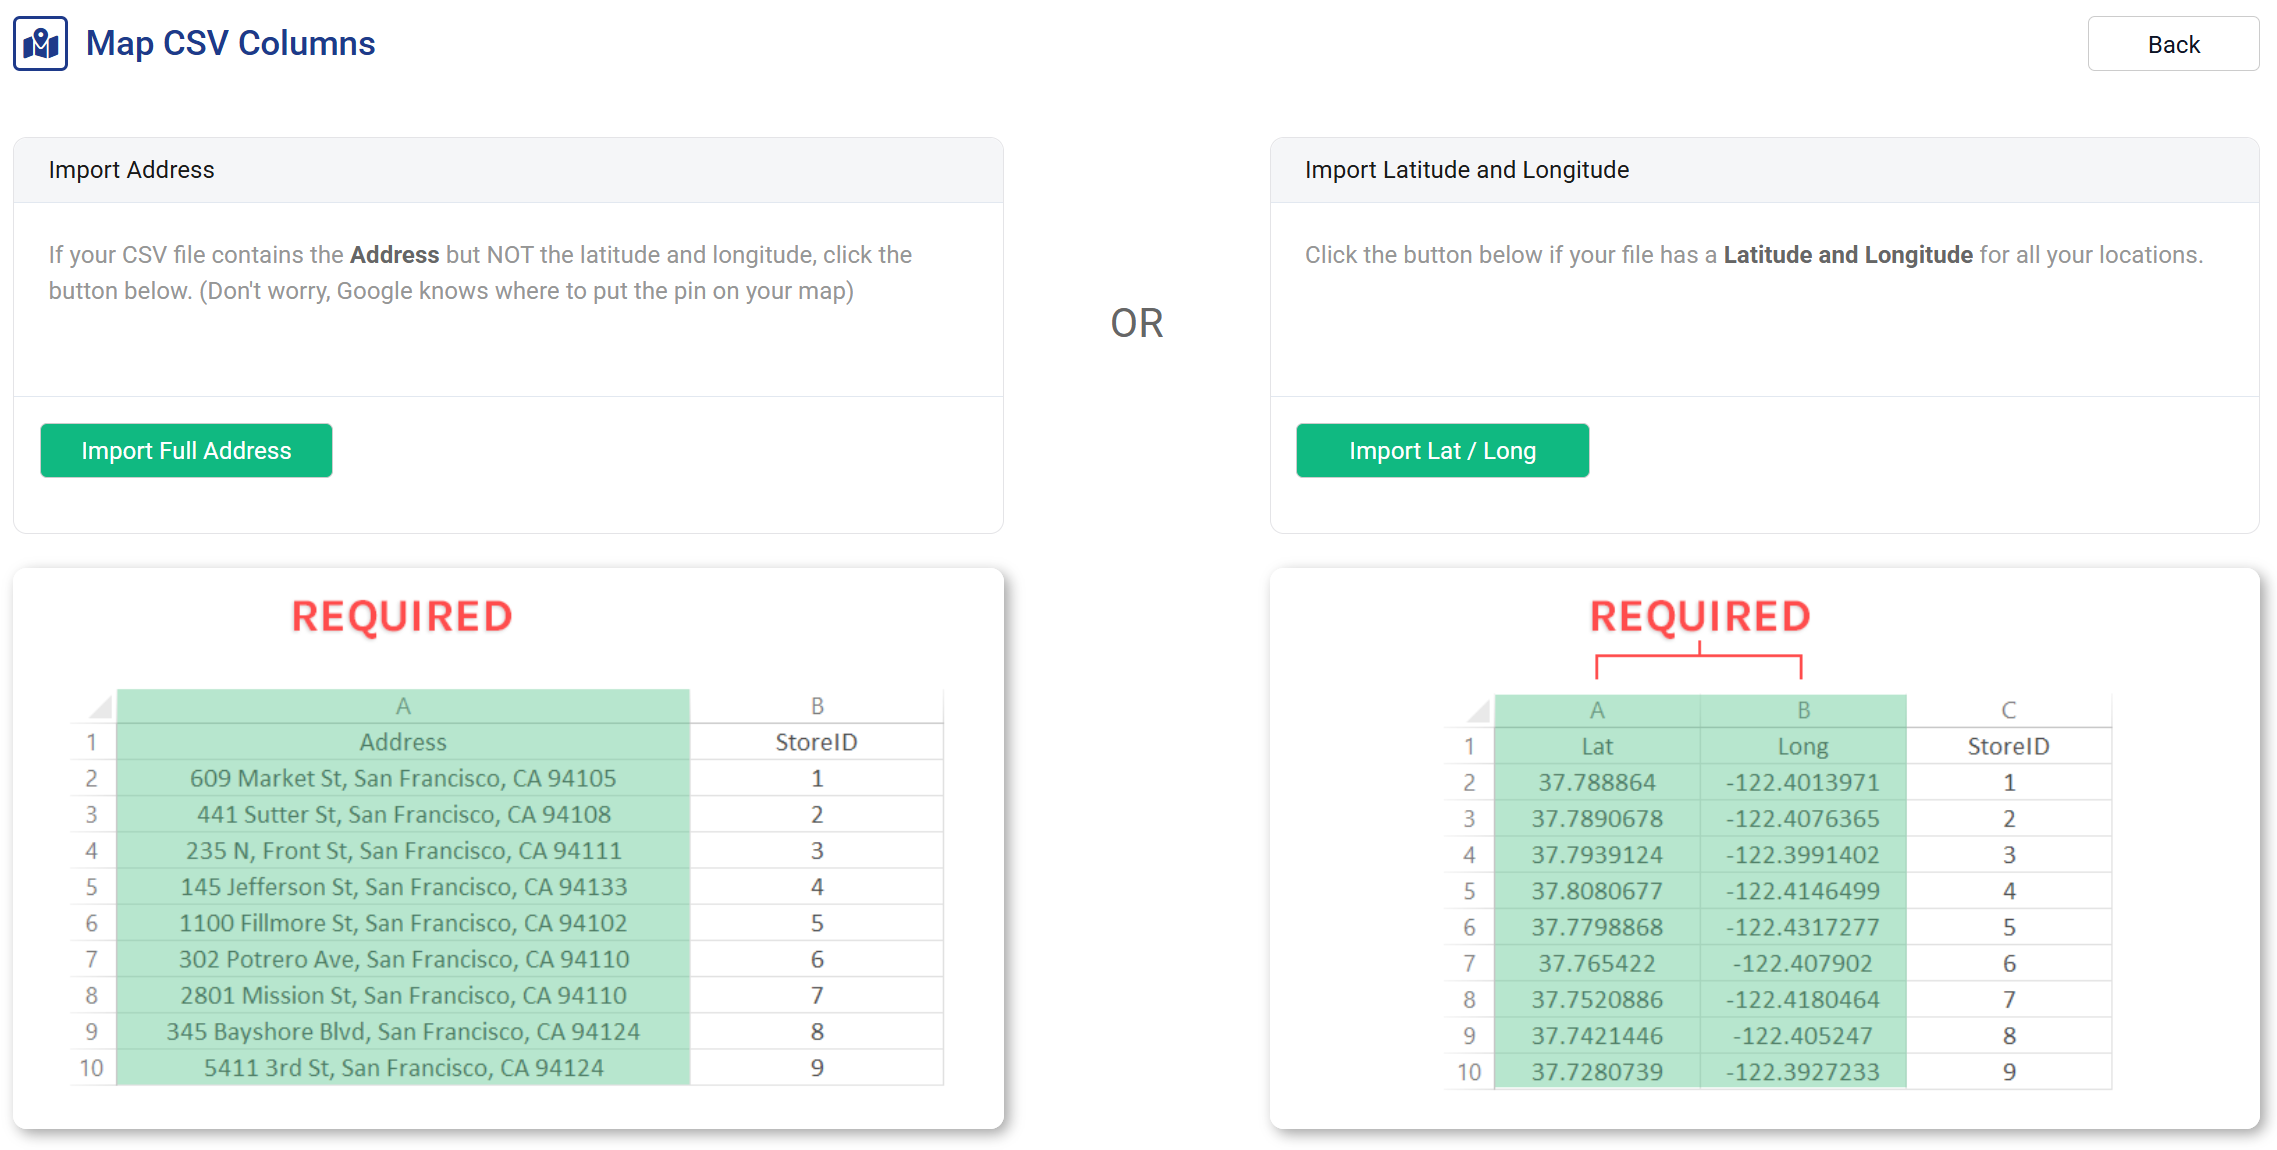Click the REQUIRED label above the Address column
Screen dimensions: 2277x1150
pyautogui.click(x=401, y=616)
